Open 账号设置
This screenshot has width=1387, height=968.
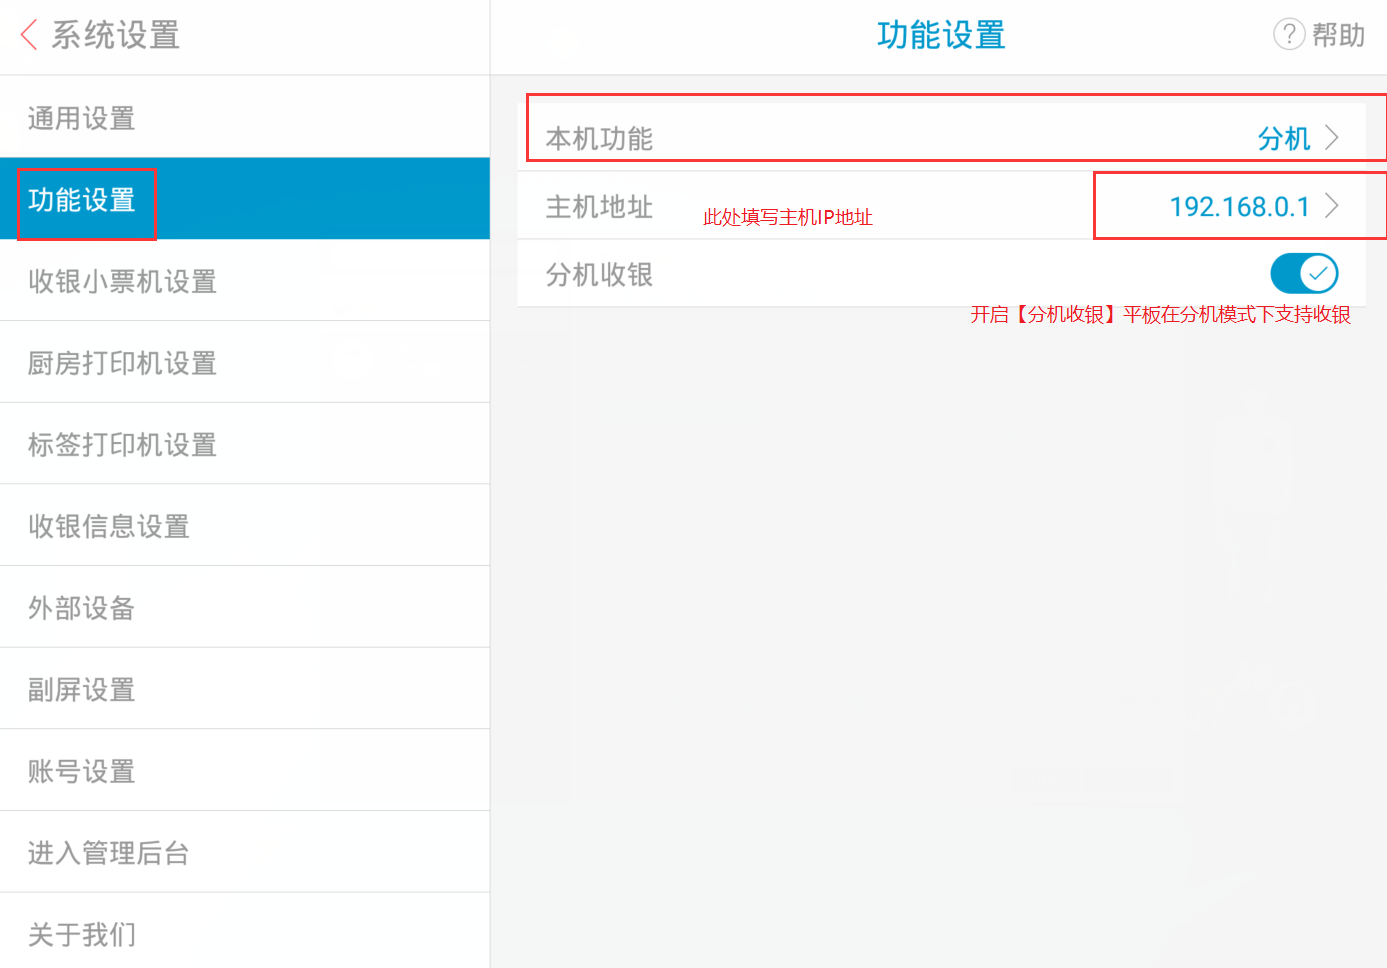[245, 771]
